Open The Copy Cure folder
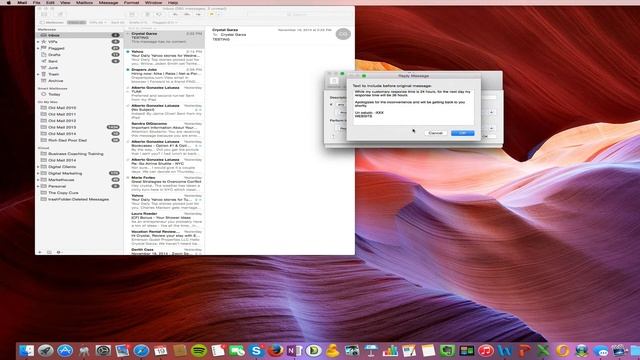640x360 pixels. coord(79,193)
